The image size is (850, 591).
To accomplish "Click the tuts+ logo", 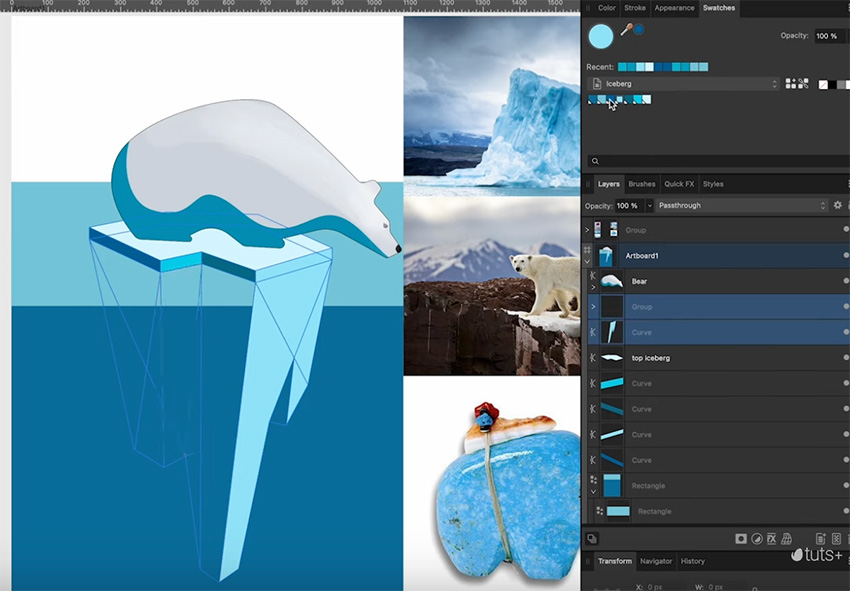I will pyautogui.click(x=817, y=556).
